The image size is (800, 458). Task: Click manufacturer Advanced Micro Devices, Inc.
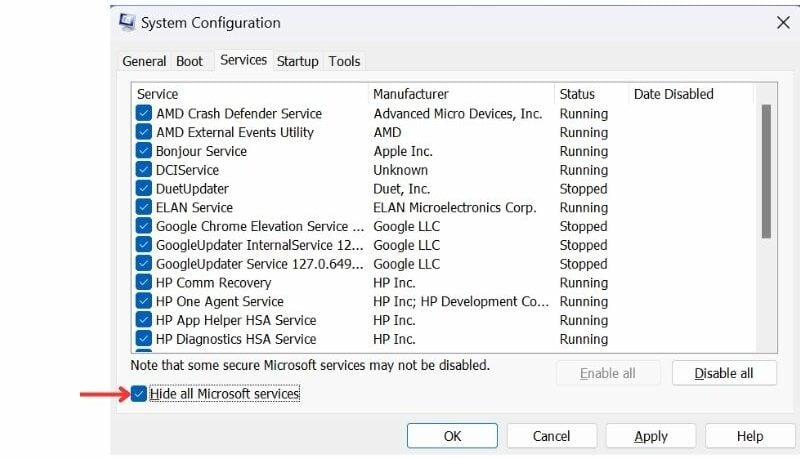coord(458,113)
